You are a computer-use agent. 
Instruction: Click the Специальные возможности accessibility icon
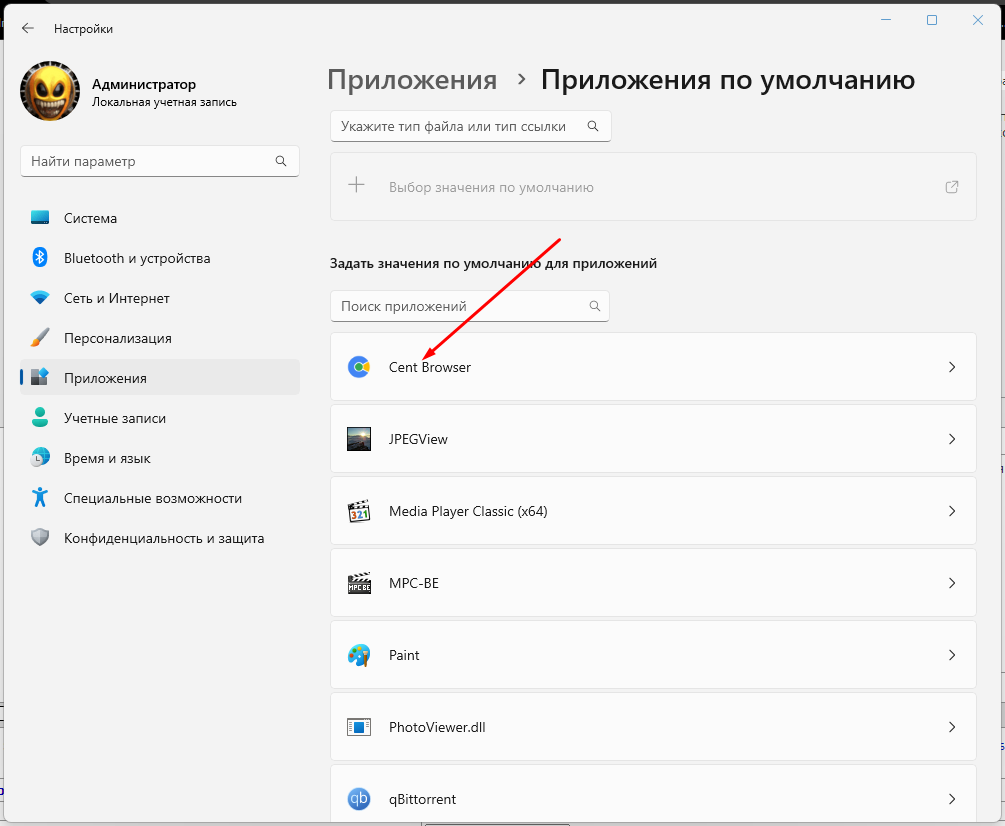point(40,497)
